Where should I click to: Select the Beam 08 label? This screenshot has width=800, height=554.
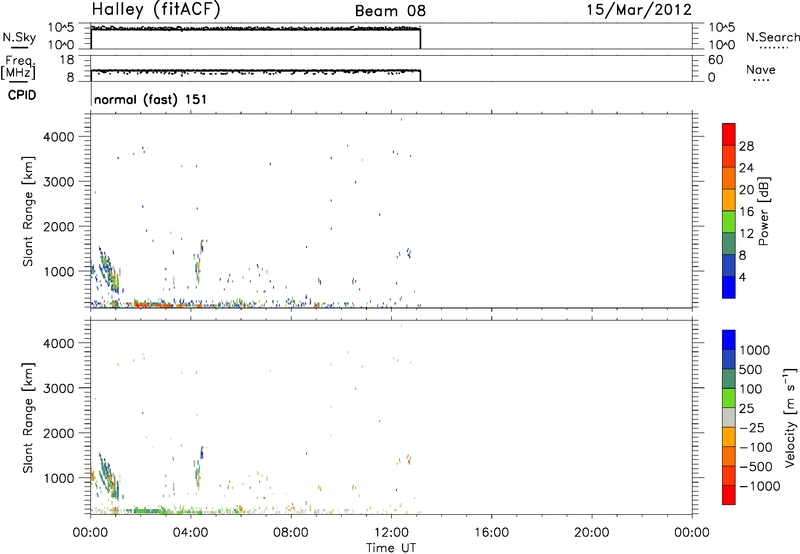point(390,11)
